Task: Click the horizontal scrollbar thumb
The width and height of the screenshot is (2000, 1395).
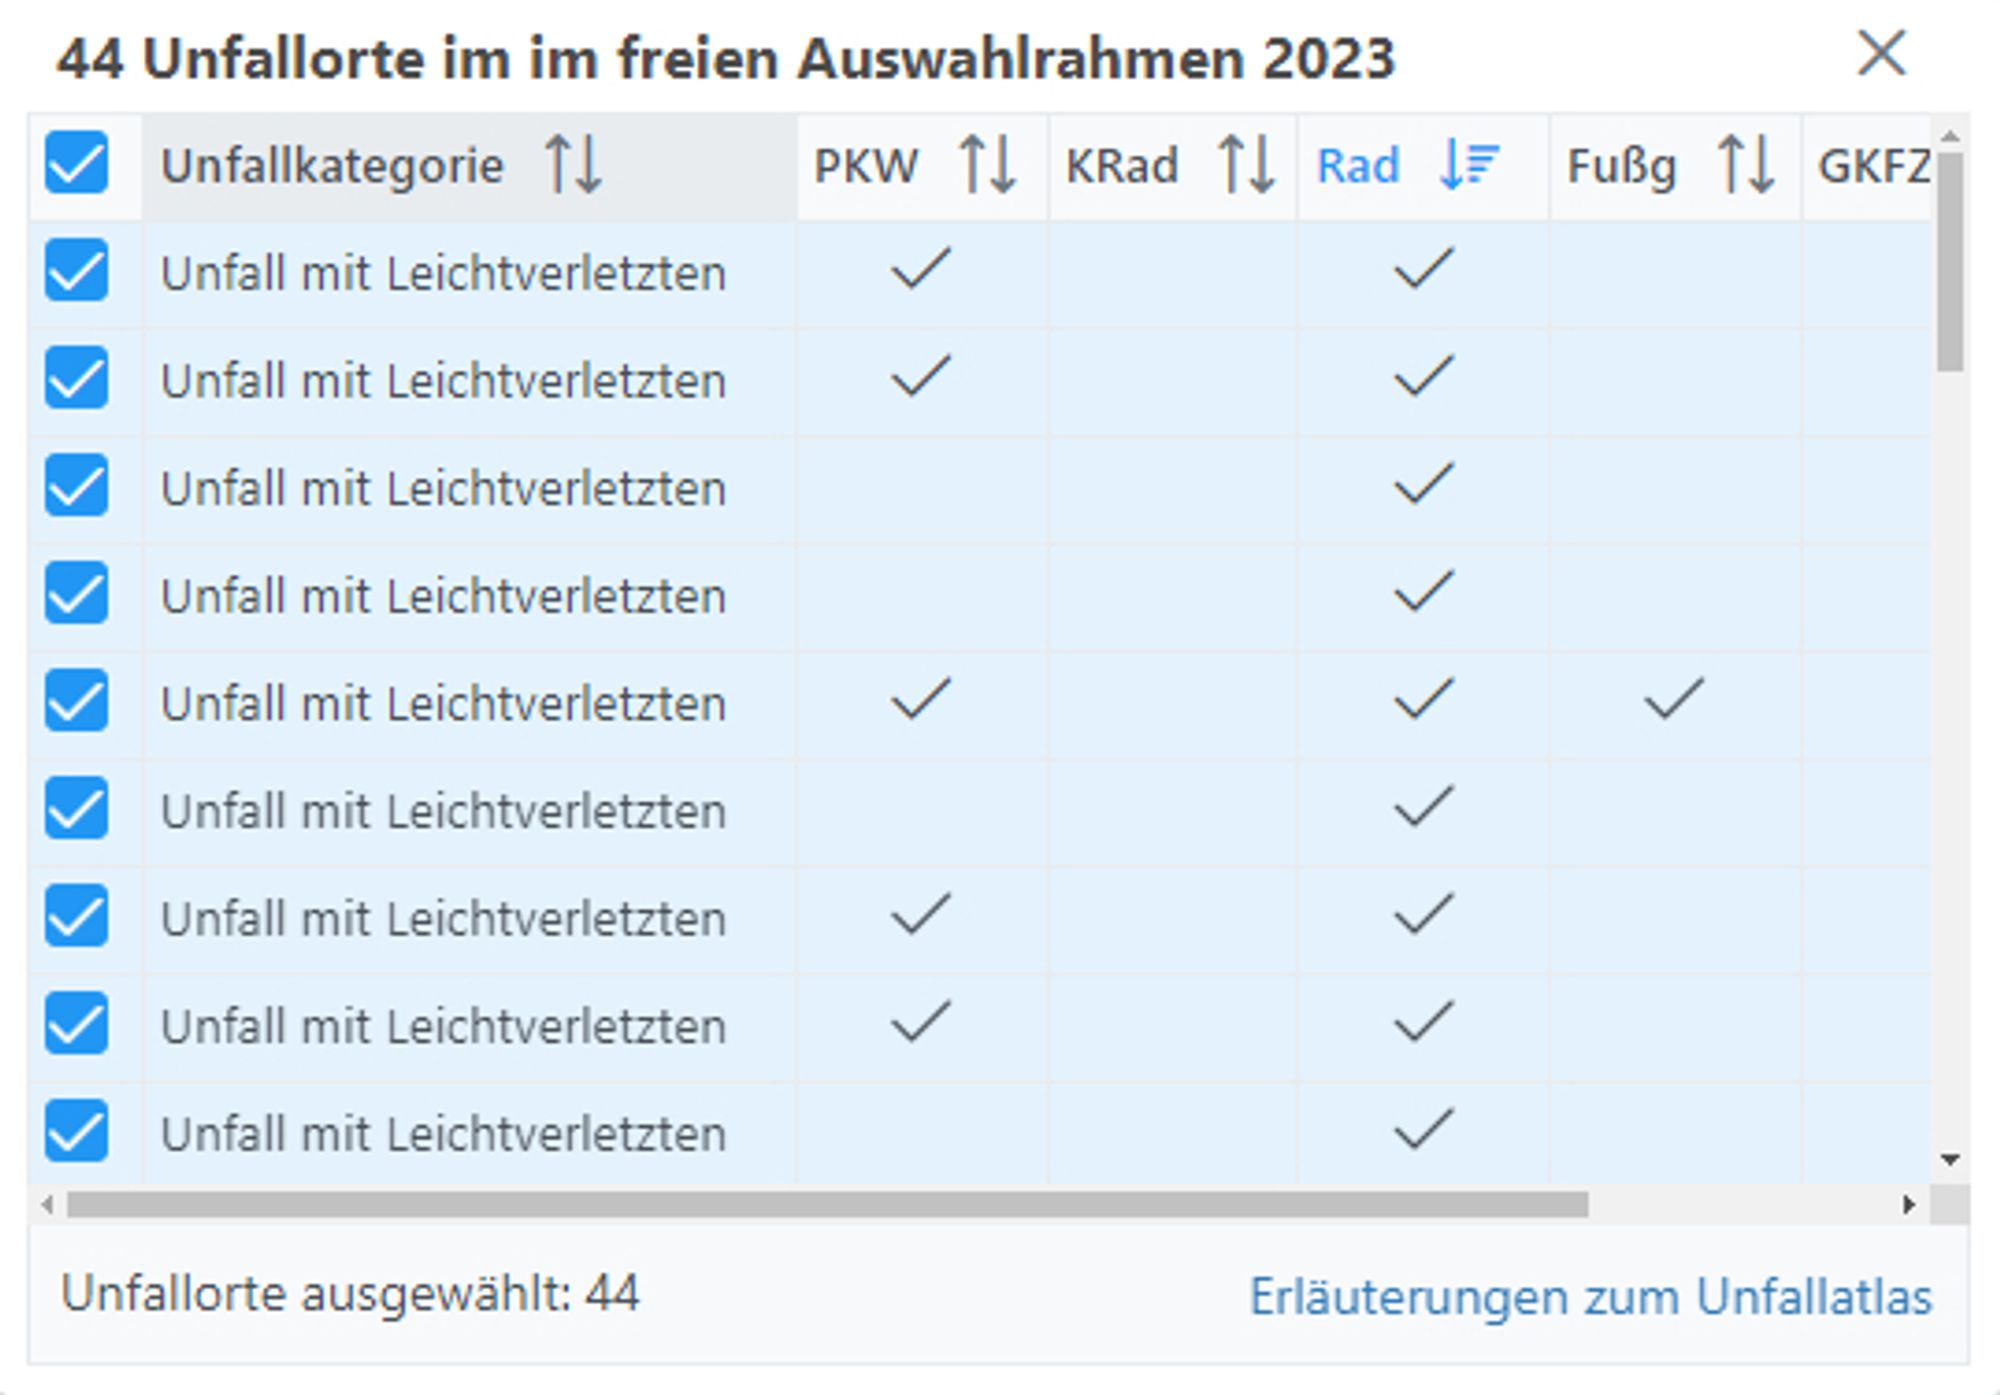Action: pyautogui.click(x=826, y=1205)
